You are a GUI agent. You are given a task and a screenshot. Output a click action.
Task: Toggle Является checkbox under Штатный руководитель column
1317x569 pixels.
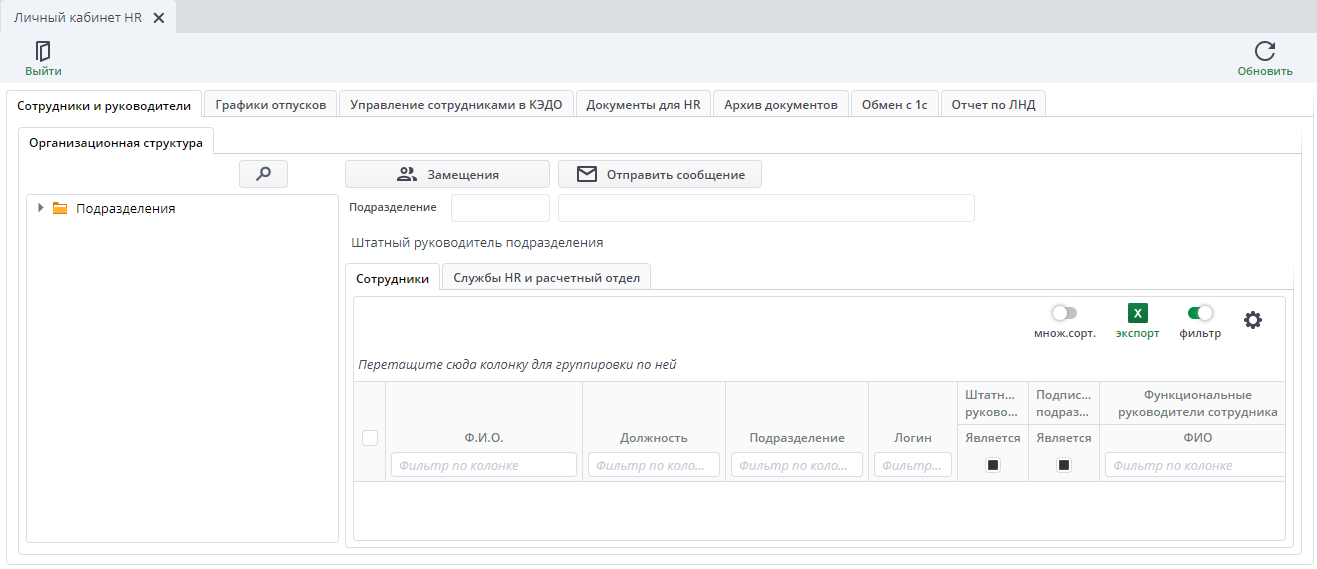(993, 464)
